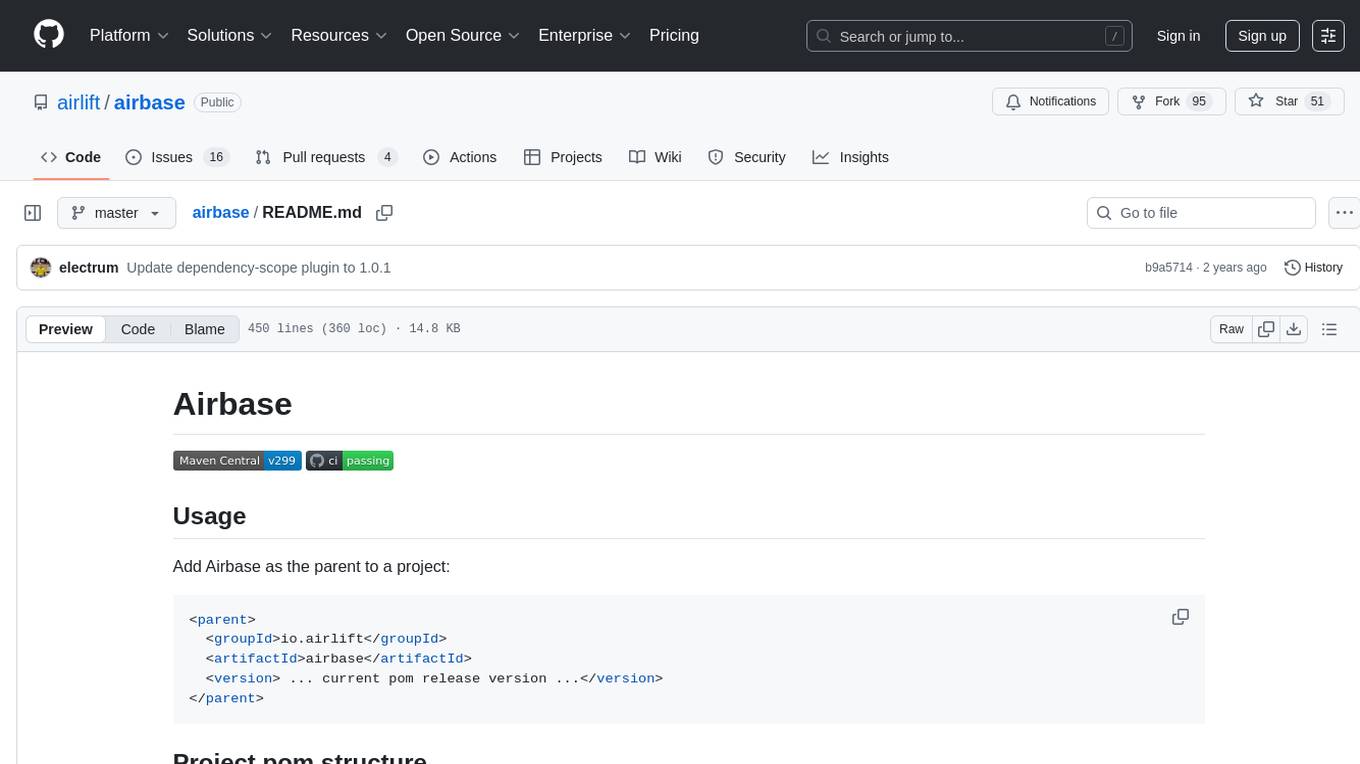
Task: Open the airlift owner link
Action: pos(78,102)
